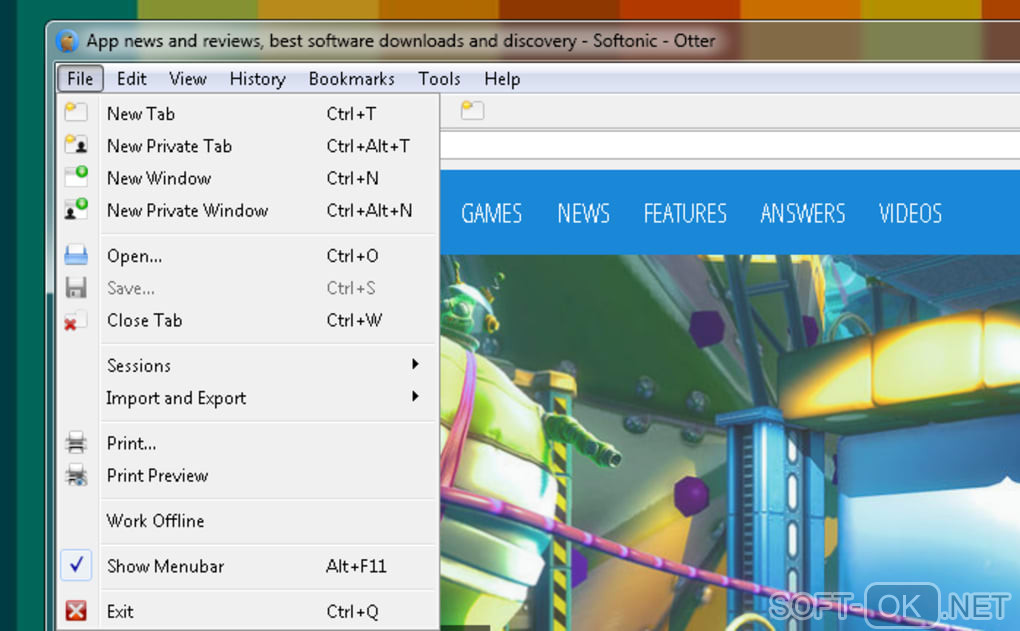1020x631 pixels.
Task: Click the printer icon beside Print...
Action: tap(76, 442)
